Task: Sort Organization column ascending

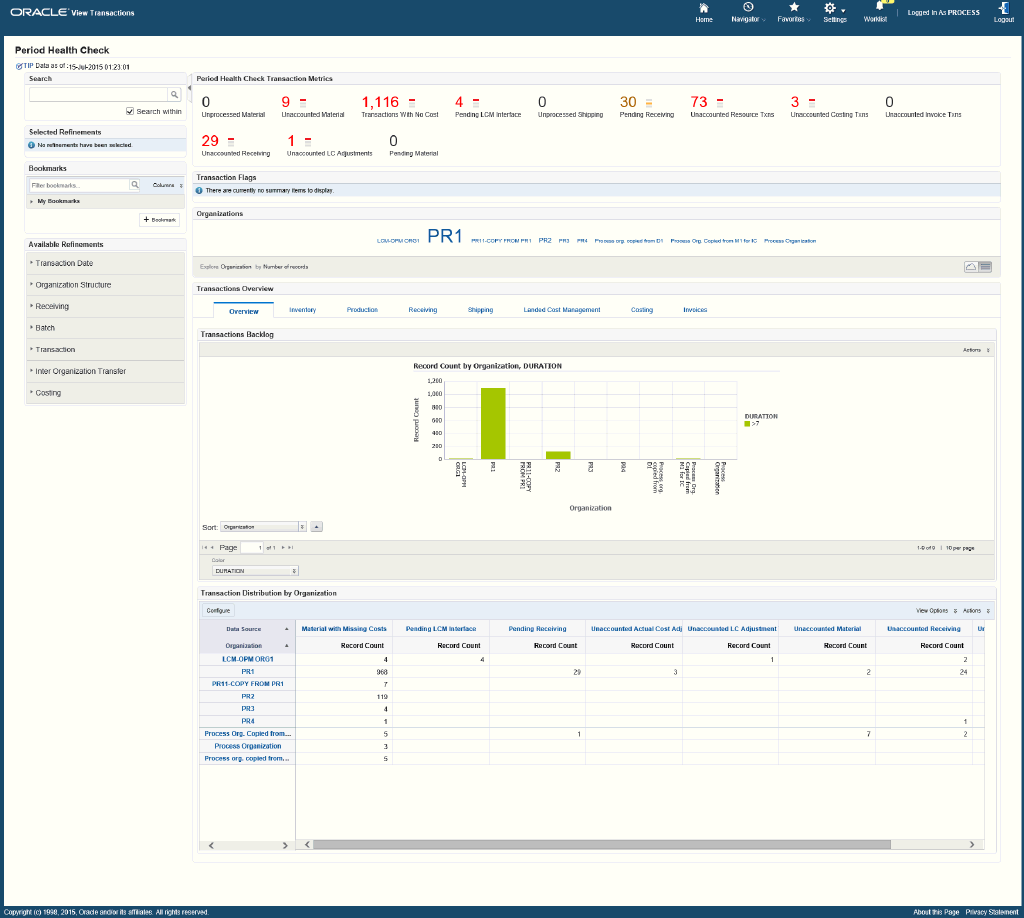Action: coord(286,645)
